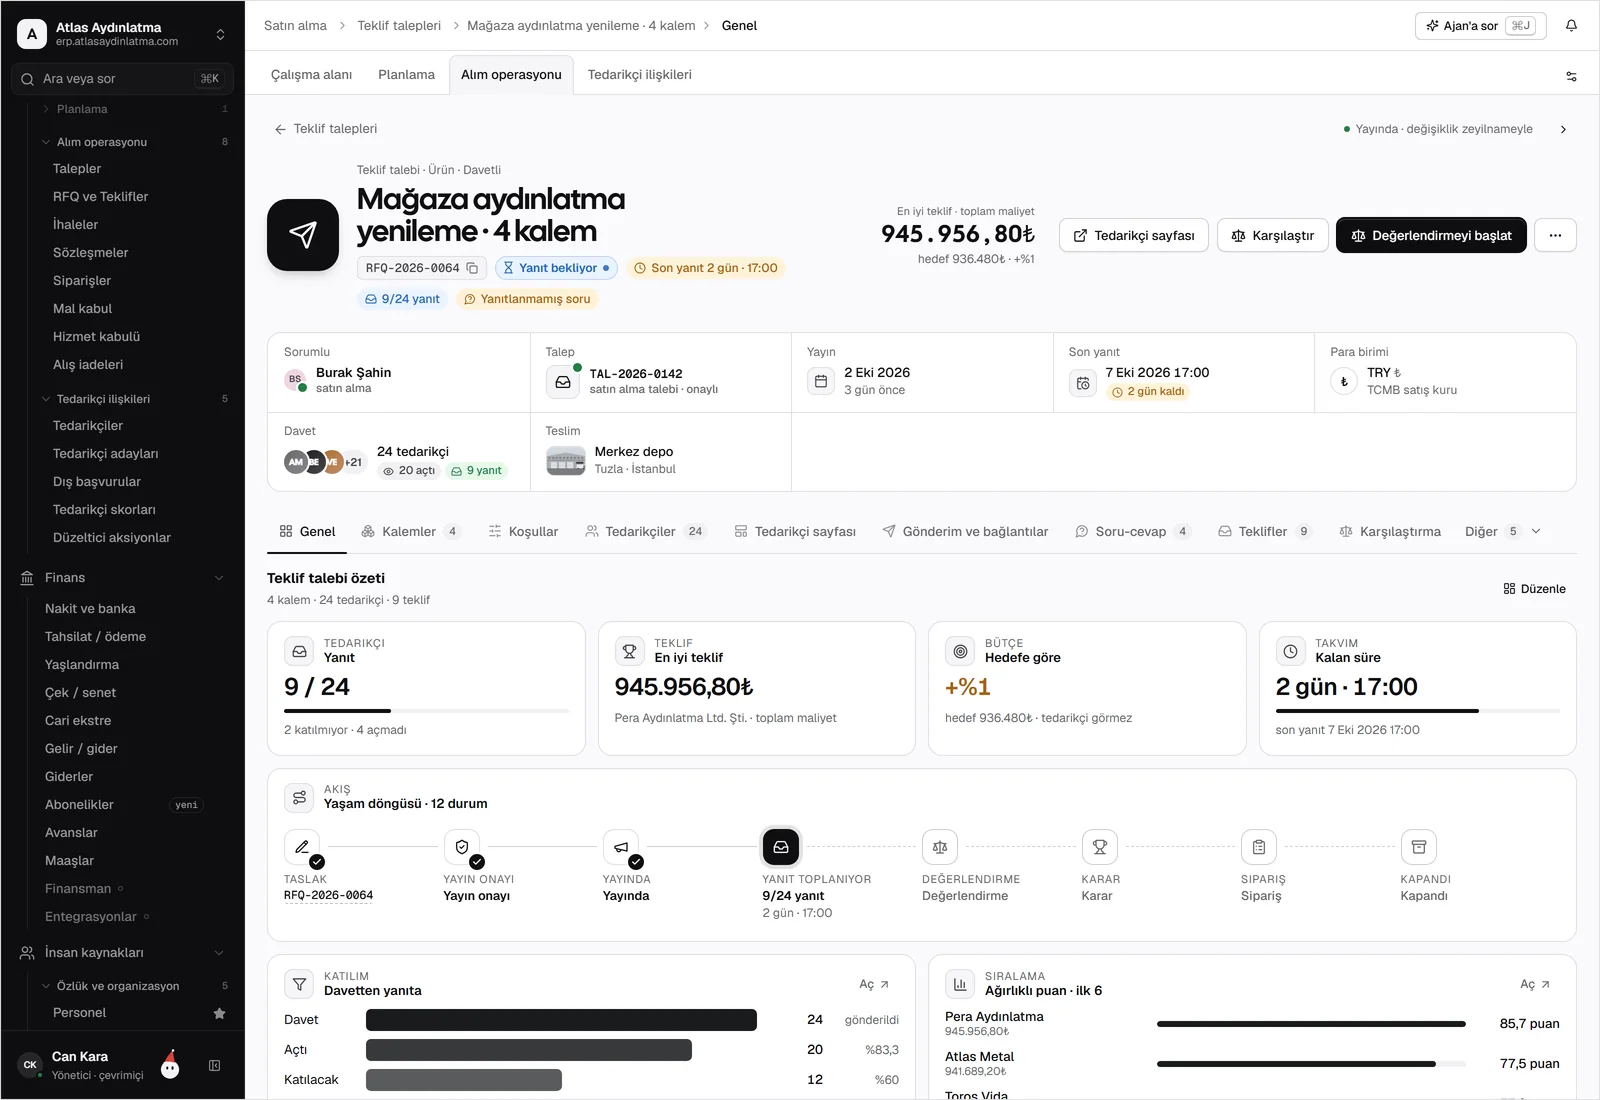Click the Can Kara user profile
The height and width of the screenshot is (1100, 1600).
tap(83, 1065)
